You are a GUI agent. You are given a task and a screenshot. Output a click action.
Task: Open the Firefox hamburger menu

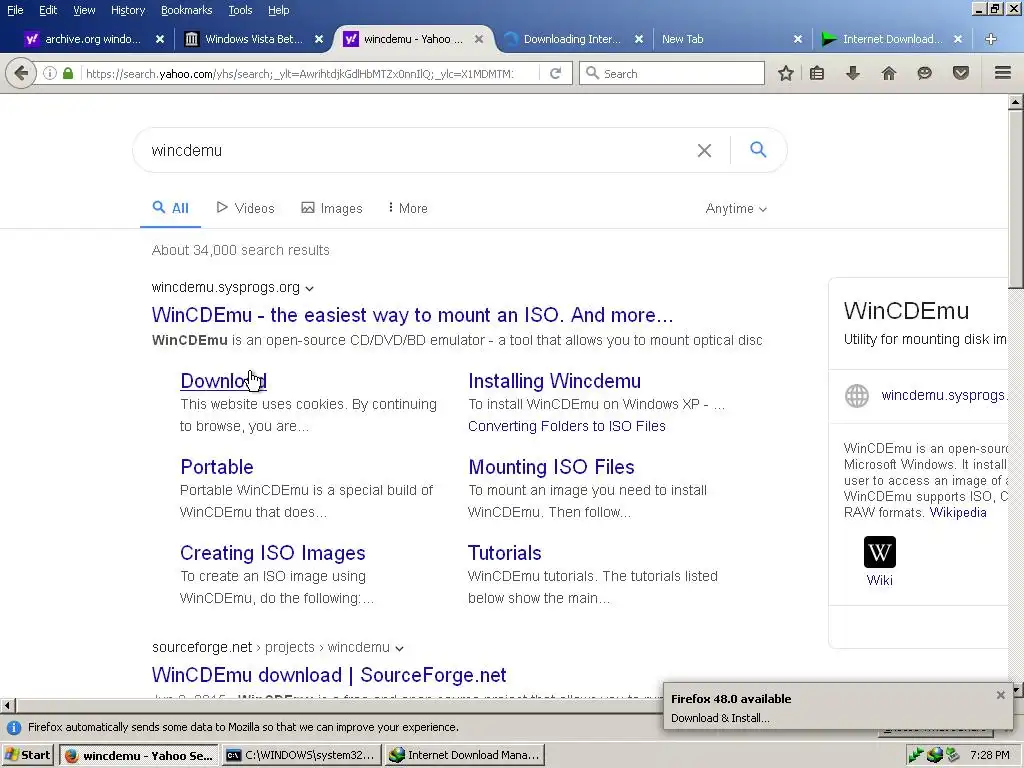[x=1003, y=73]
